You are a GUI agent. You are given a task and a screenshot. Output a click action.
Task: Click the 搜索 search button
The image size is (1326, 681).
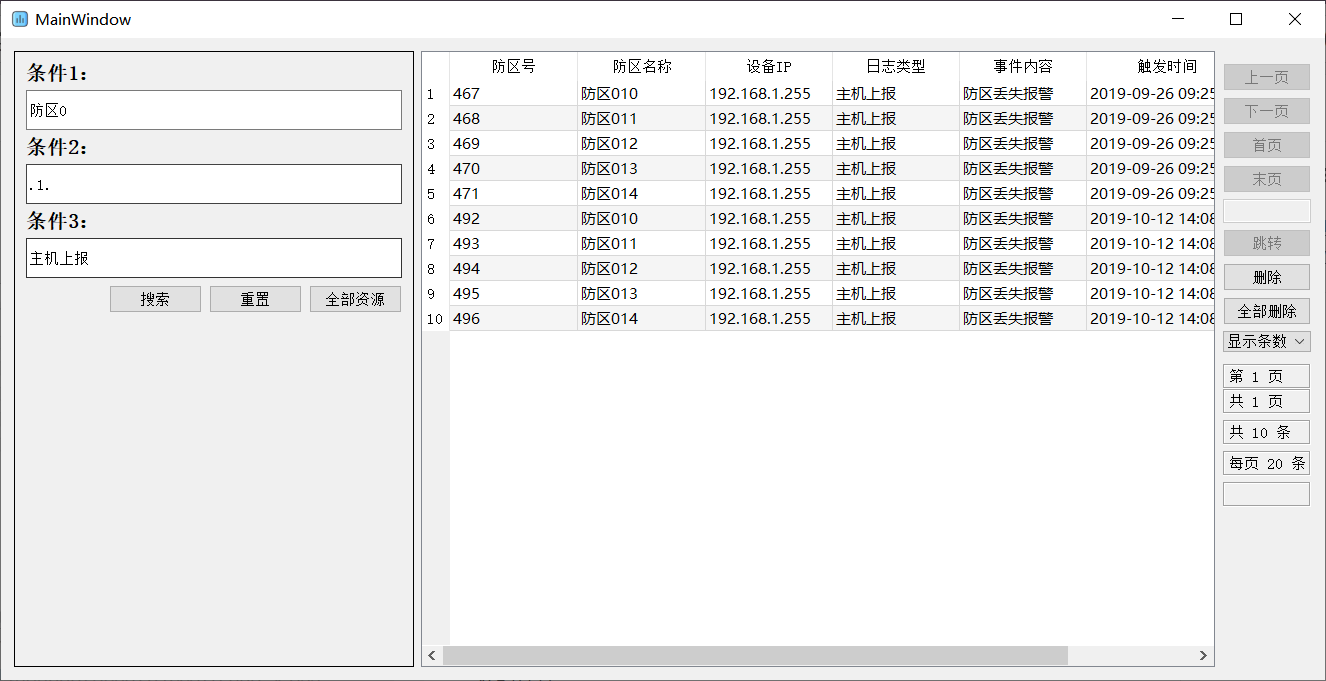(155, 298)
